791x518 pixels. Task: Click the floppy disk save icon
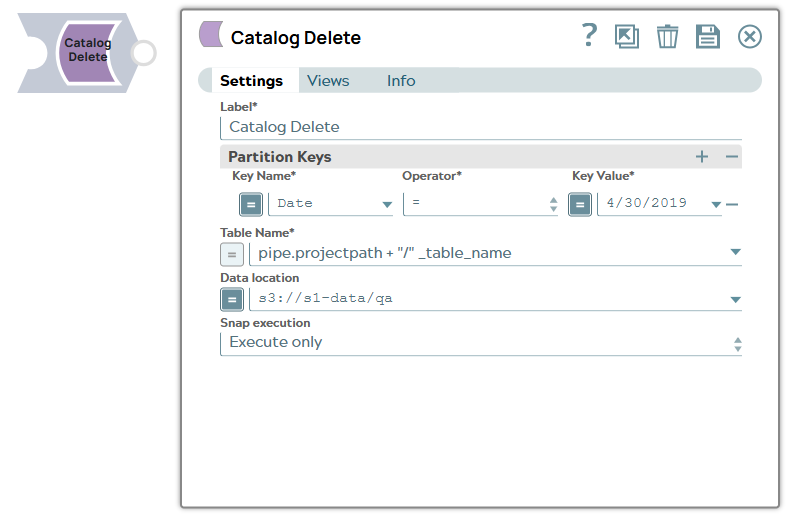coord(708,37)
